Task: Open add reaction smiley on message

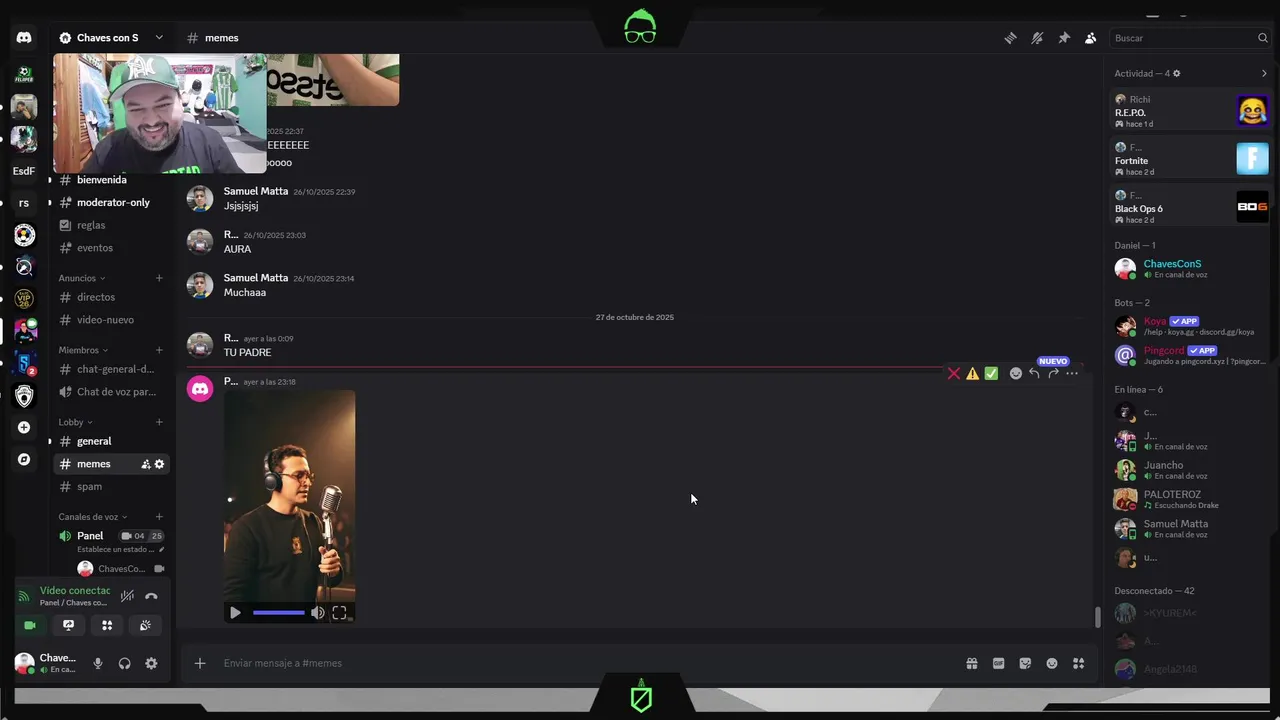Action: click(x=1016, y=373)
